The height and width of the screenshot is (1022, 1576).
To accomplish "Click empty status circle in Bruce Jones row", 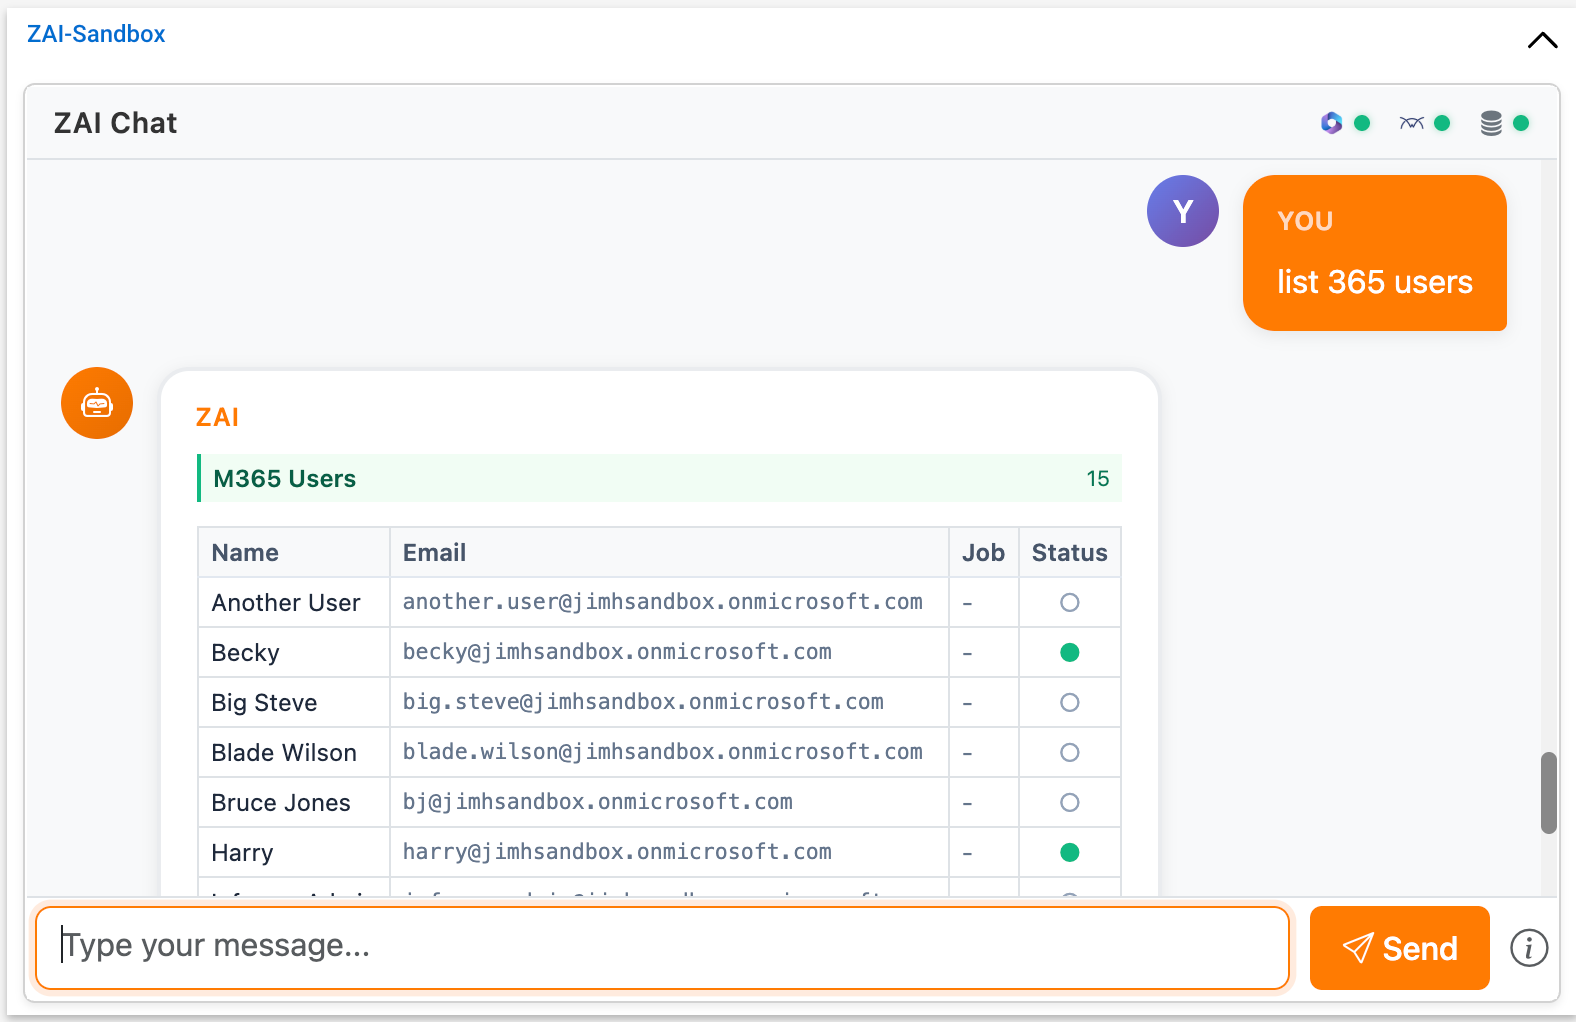I will (x=1070, y=803).
